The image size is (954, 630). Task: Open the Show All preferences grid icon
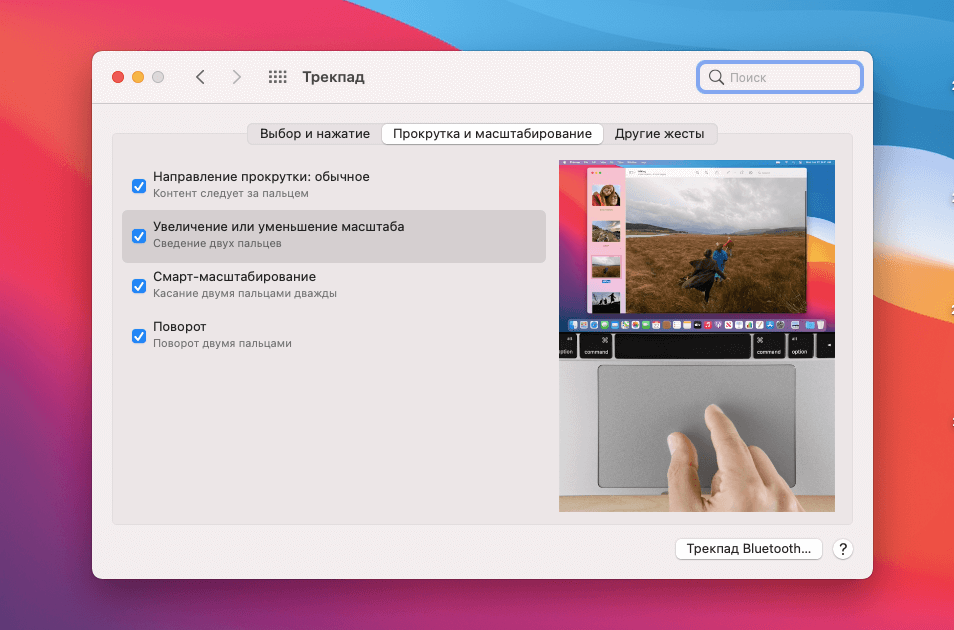277,76
